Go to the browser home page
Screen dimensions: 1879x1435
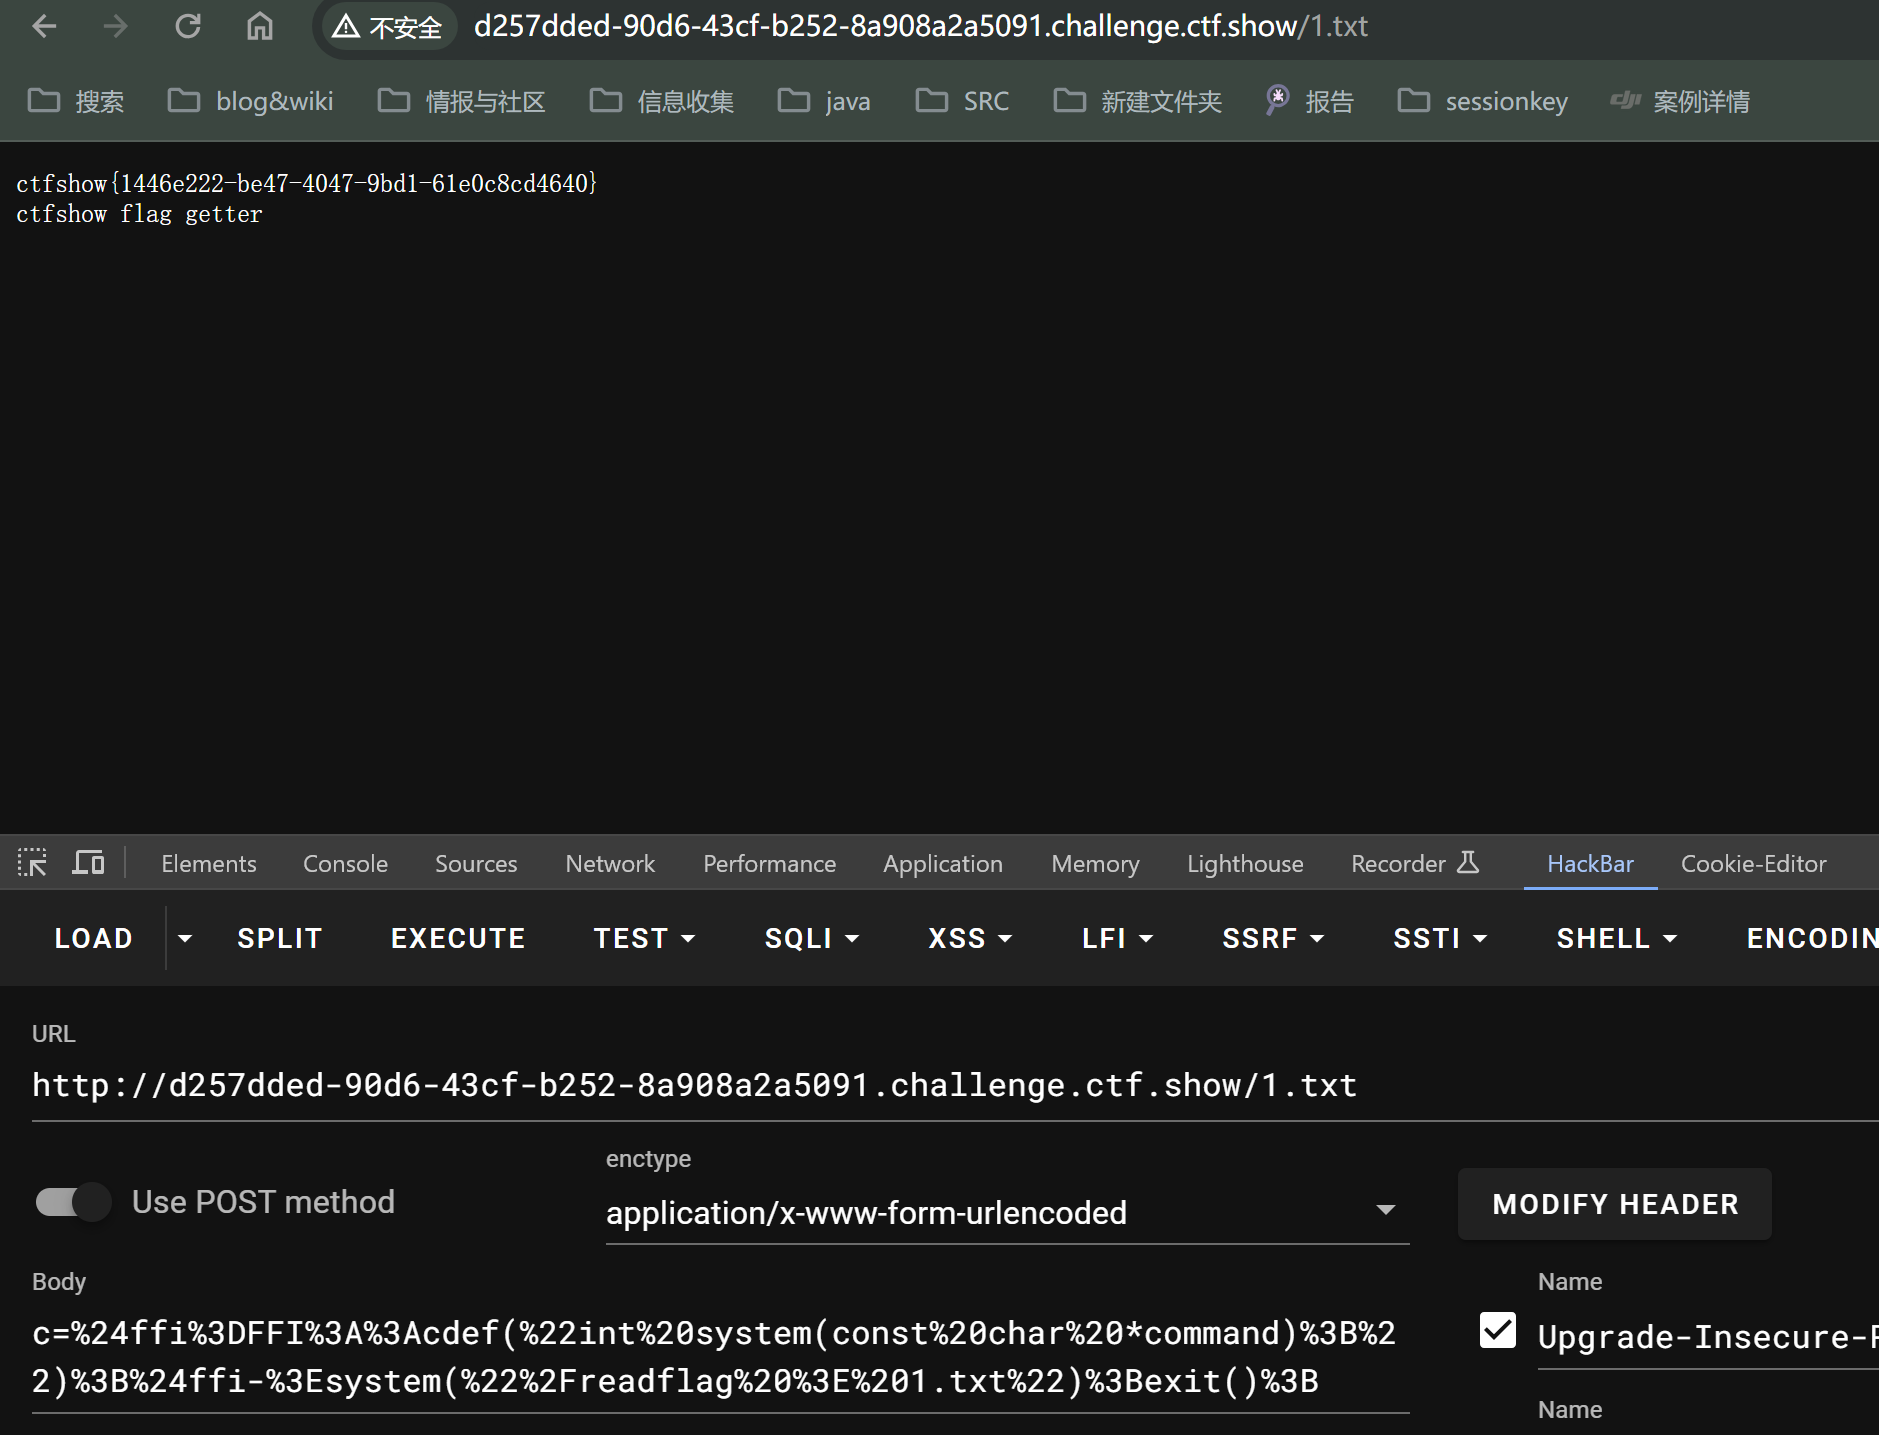(x=260, y=27)
